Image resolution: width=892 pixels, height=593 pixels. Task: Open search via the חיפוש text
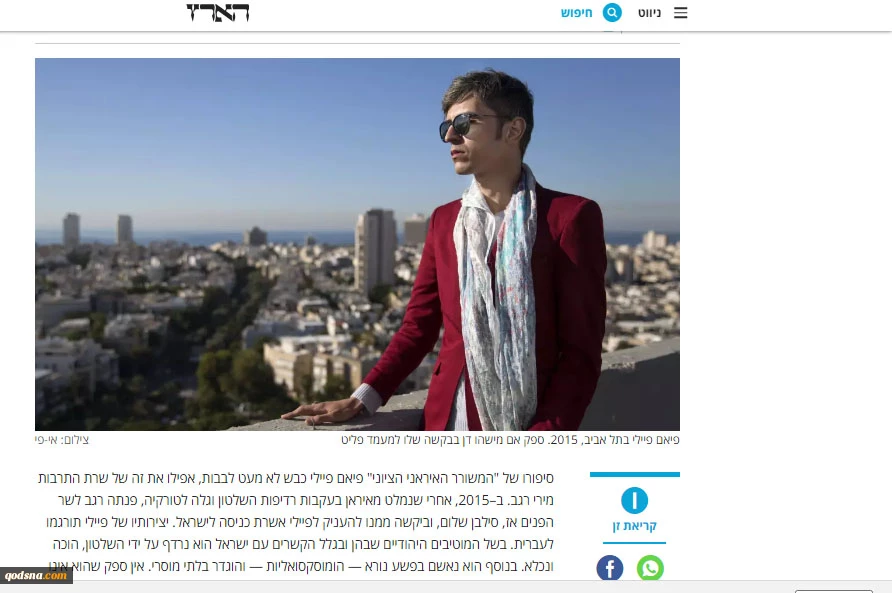pos(576,13)
